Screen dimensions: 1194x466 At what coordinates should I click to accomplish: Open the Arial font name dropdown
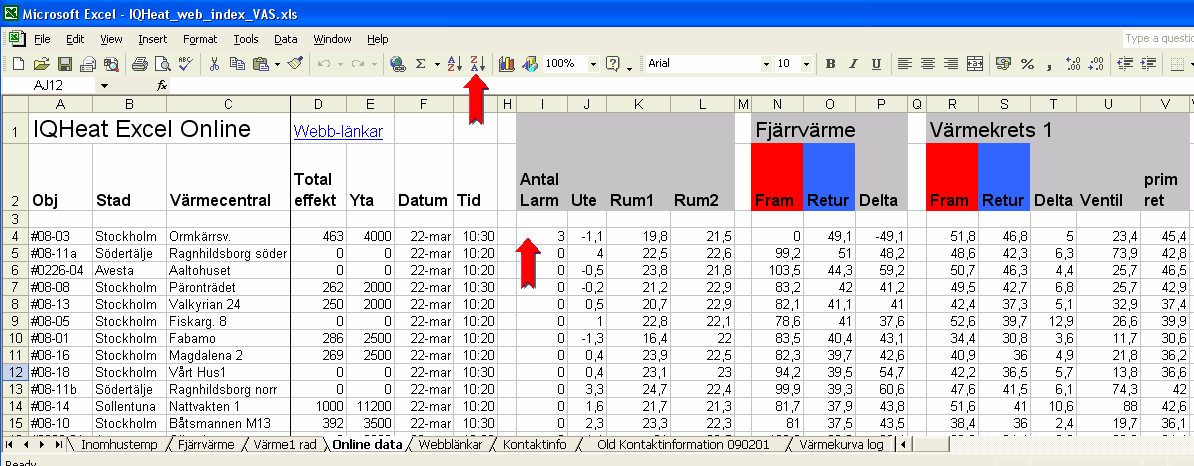(x=766, y=64)
